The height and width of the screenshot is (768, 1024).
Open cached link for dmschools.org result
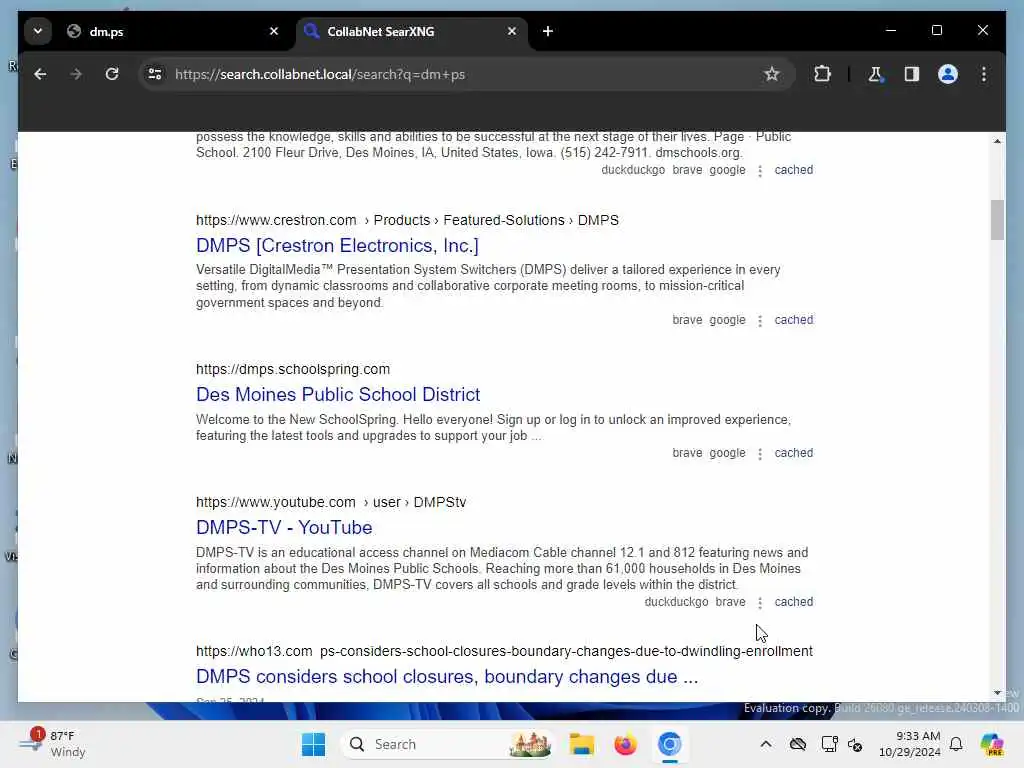pyautogui.click(x=793, y=170)
